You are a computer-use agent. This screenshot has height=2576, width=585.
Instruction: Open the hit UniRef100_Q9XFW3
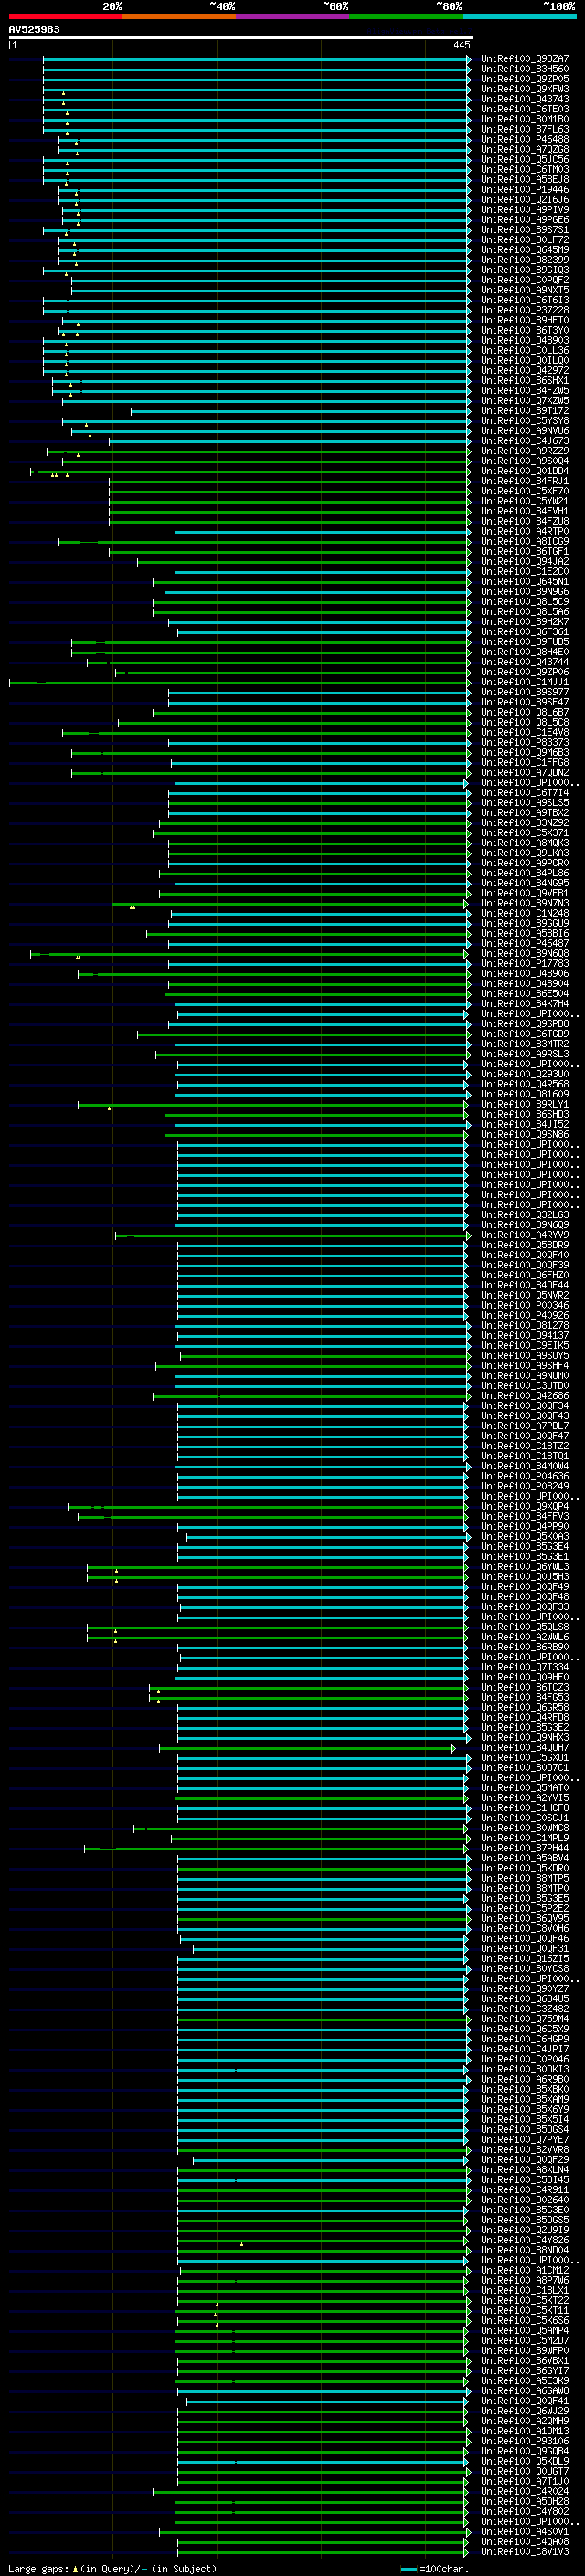point(525,89)
